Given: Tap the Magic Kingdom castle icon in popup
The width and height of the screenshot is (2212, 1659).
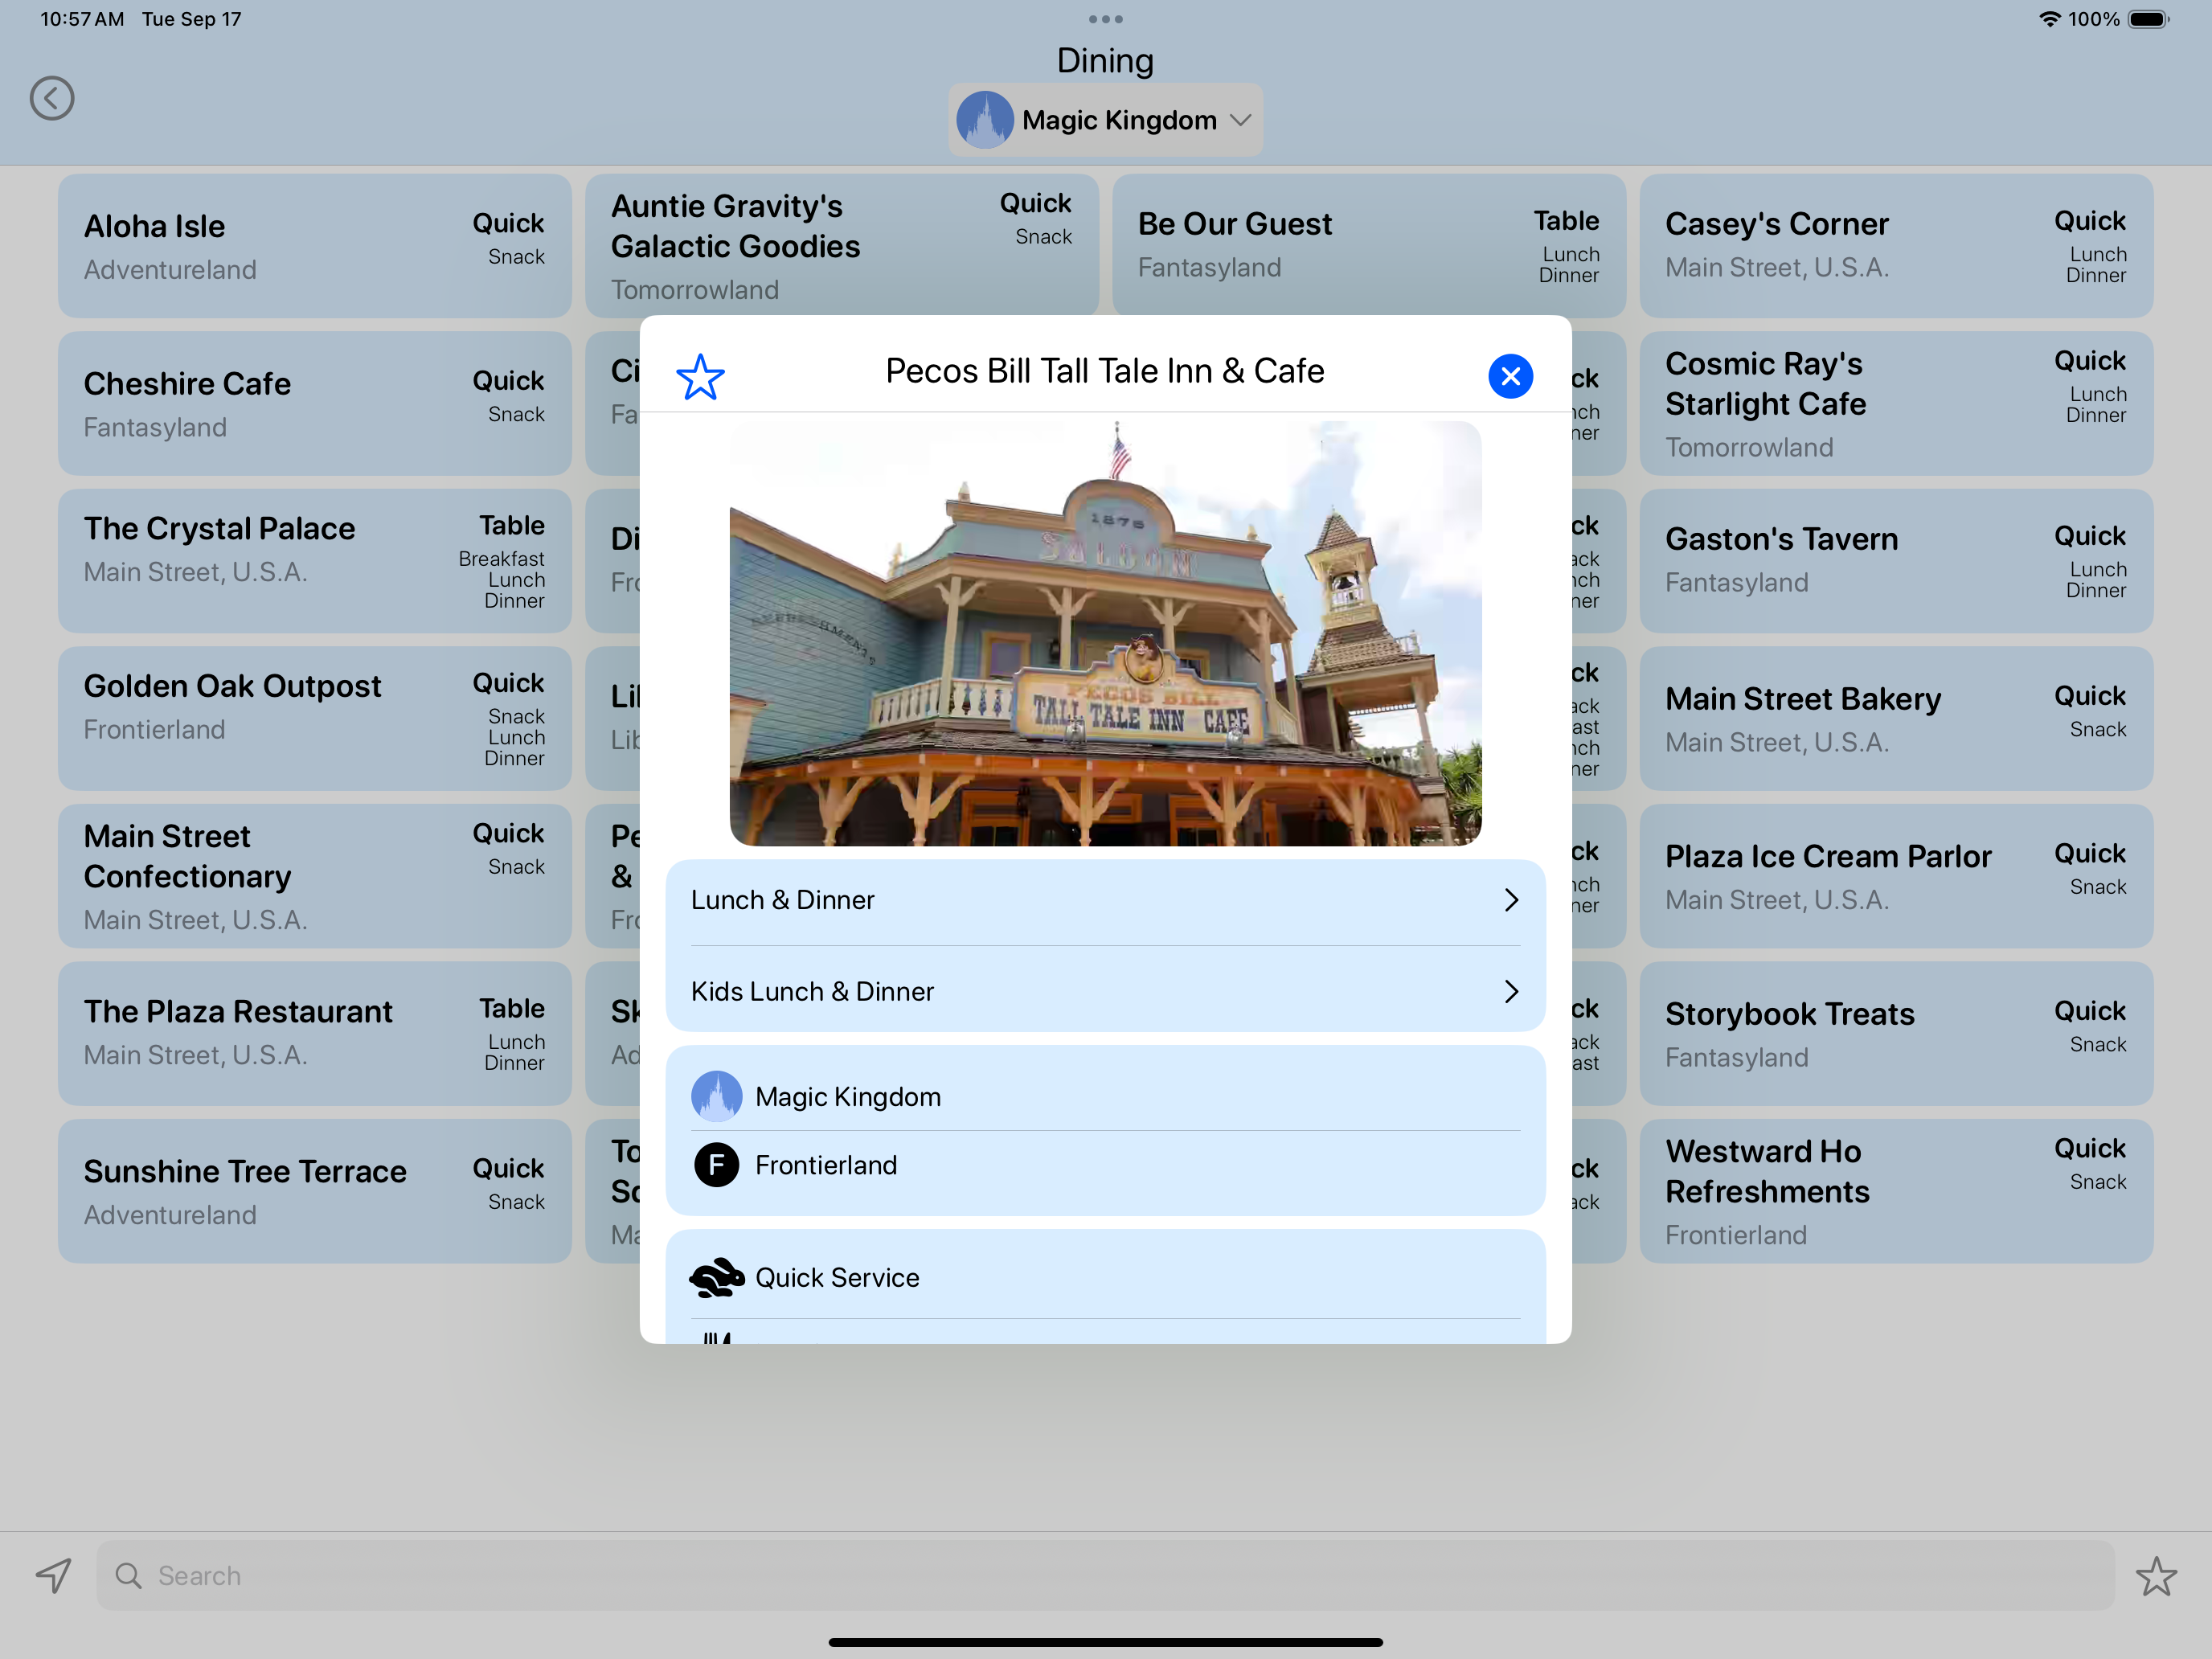Looking at the screenshot, I should [716, 1097].
